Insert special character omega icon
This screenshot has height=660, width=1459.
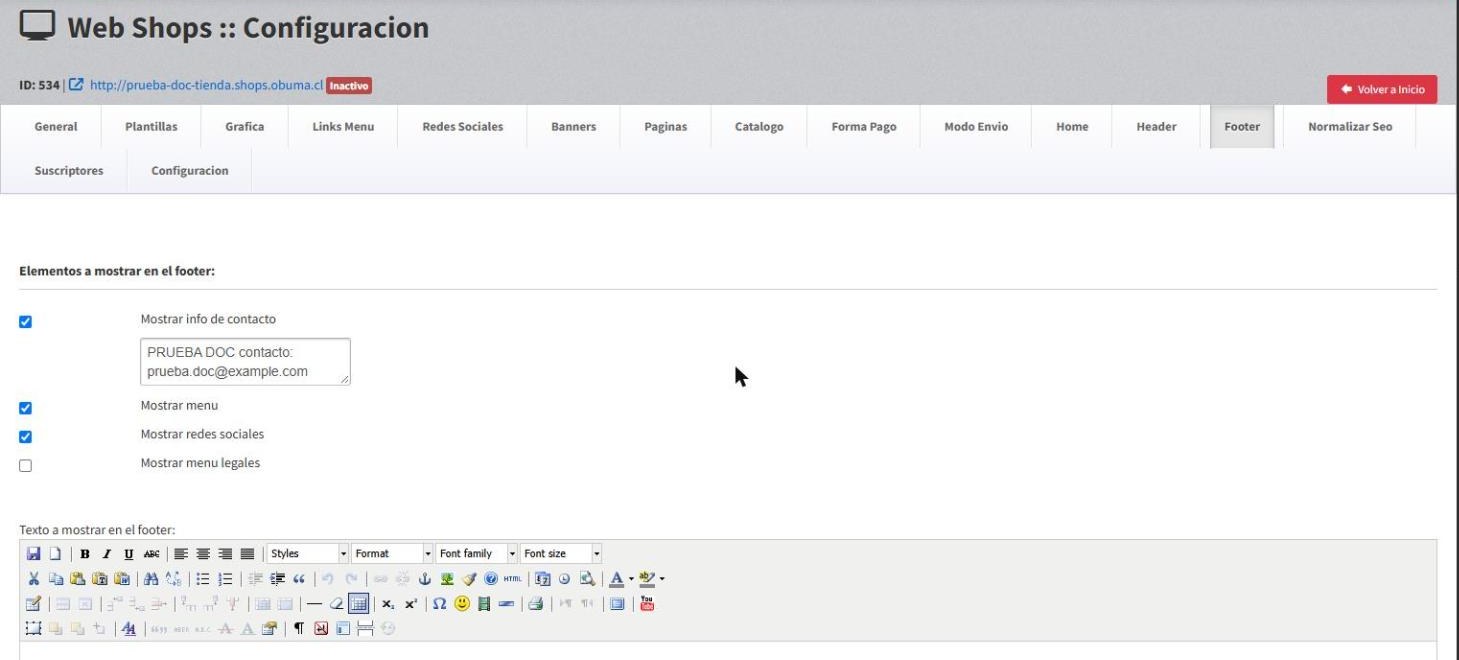click(439, 603)
